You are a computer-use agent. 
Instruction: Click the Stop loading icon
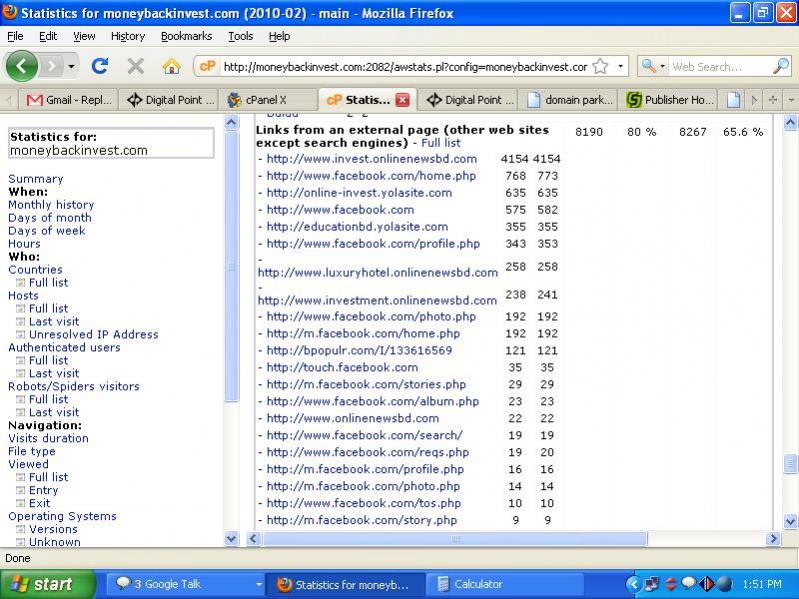pos(136,66)
